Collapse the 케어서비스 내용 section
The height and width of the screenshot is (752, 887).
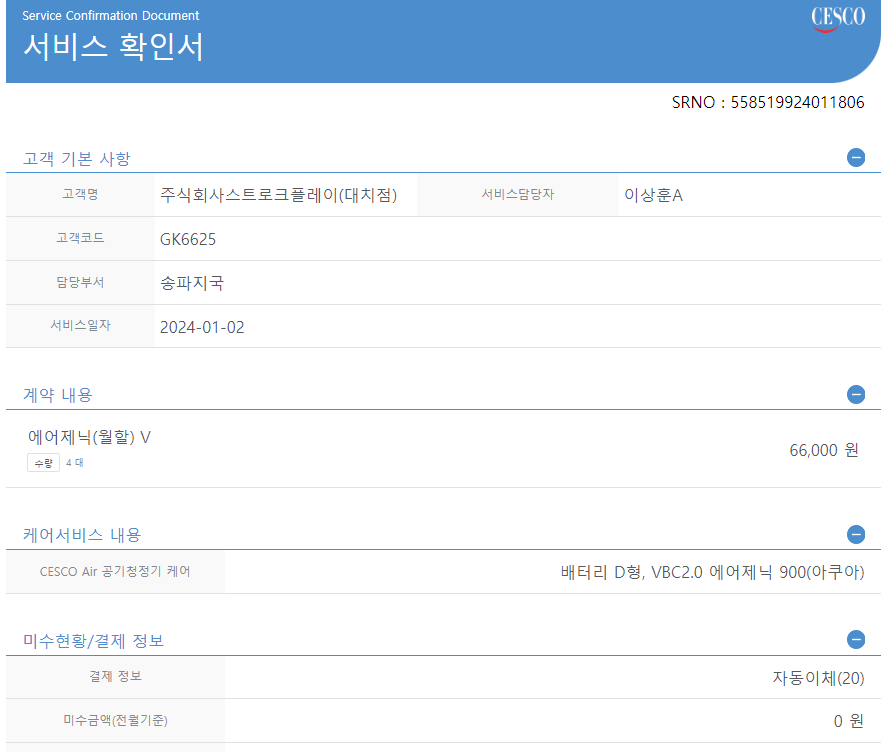(x=856, y=534)
